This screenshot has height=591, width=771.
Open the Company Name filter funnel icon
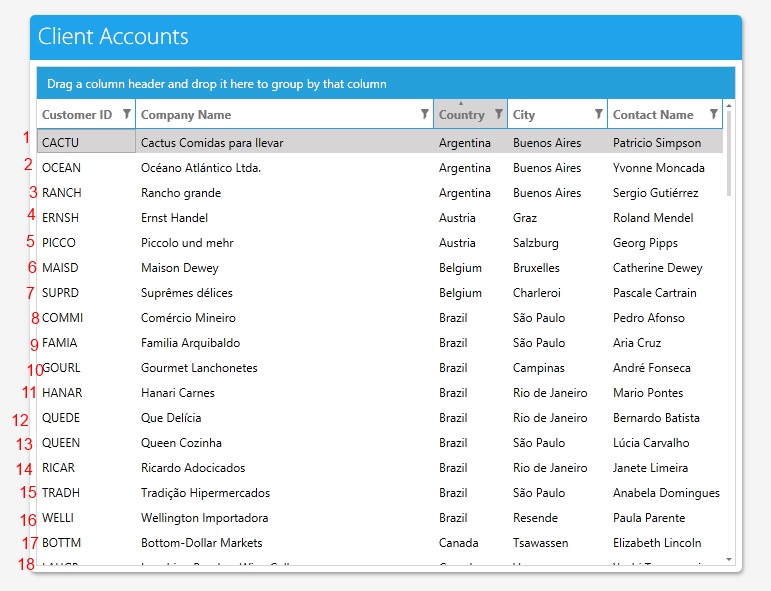[x=424, y=115]
